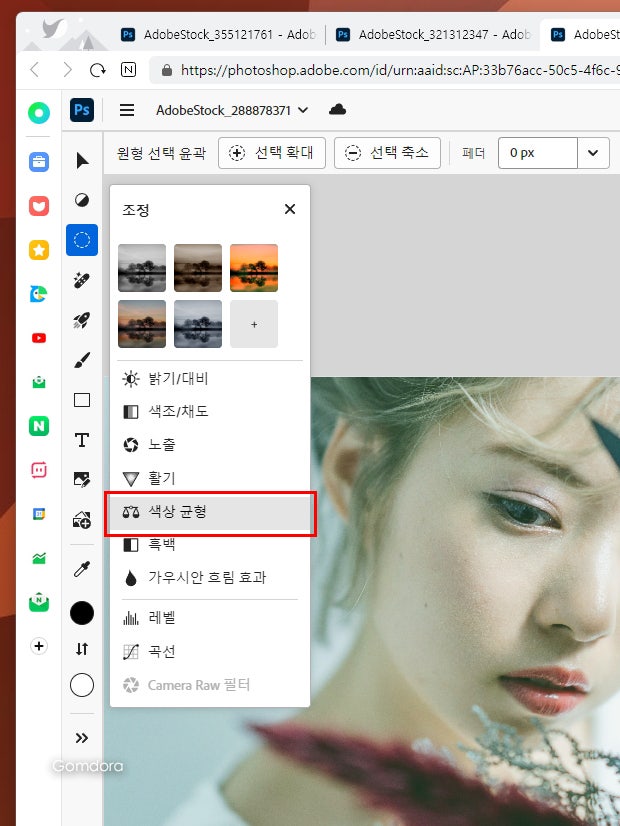Viewport: 620px width, 826px height.
Task: Switch to AdobeStock_355121761 browser tab
Action: point(219,35)
